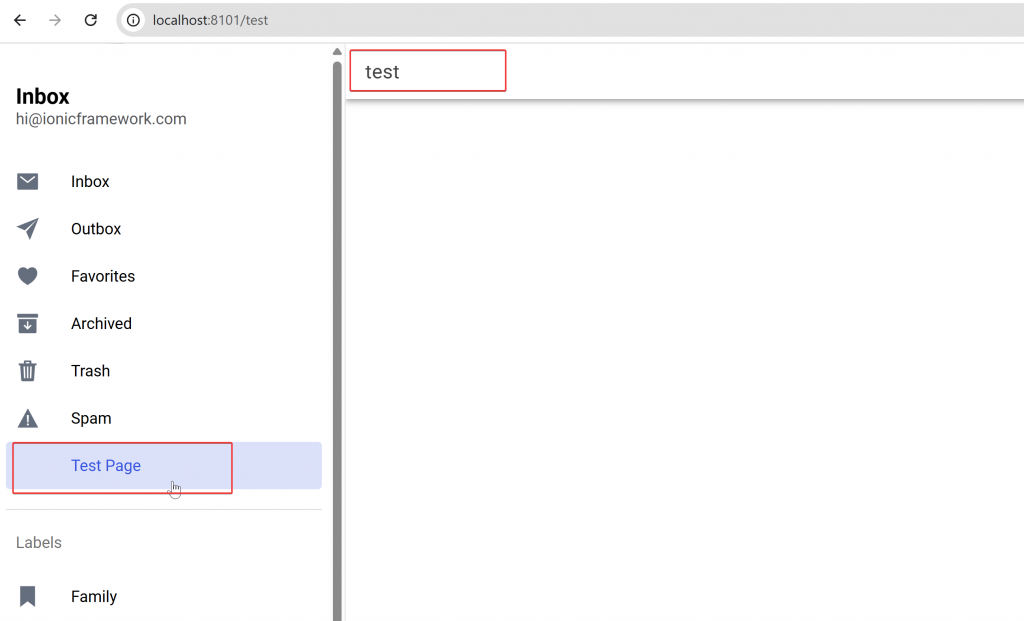Navigate to Archived in the sidebar
Screen dimensions: 1024x621
click(x=101, y=324)
